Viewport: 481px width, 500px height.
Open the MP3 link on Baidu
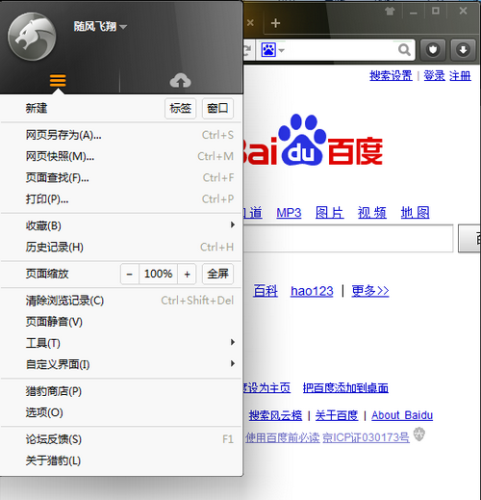coord(289,213)
